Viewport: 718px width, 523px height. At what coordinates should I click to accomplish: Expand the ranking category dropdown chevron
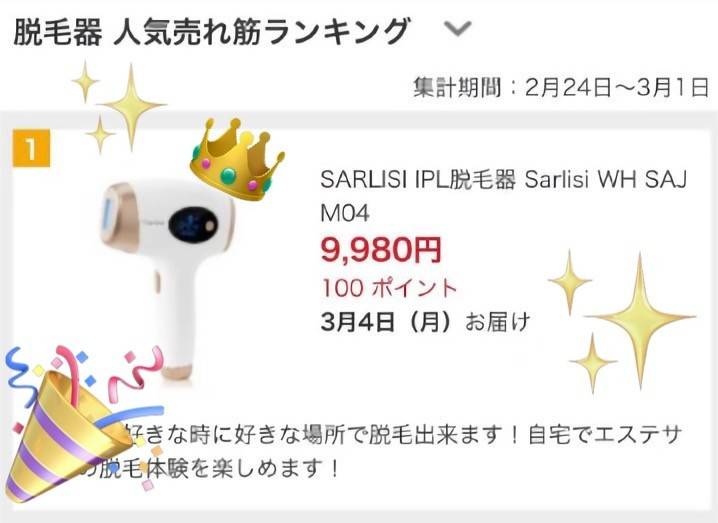coord(457,29)
